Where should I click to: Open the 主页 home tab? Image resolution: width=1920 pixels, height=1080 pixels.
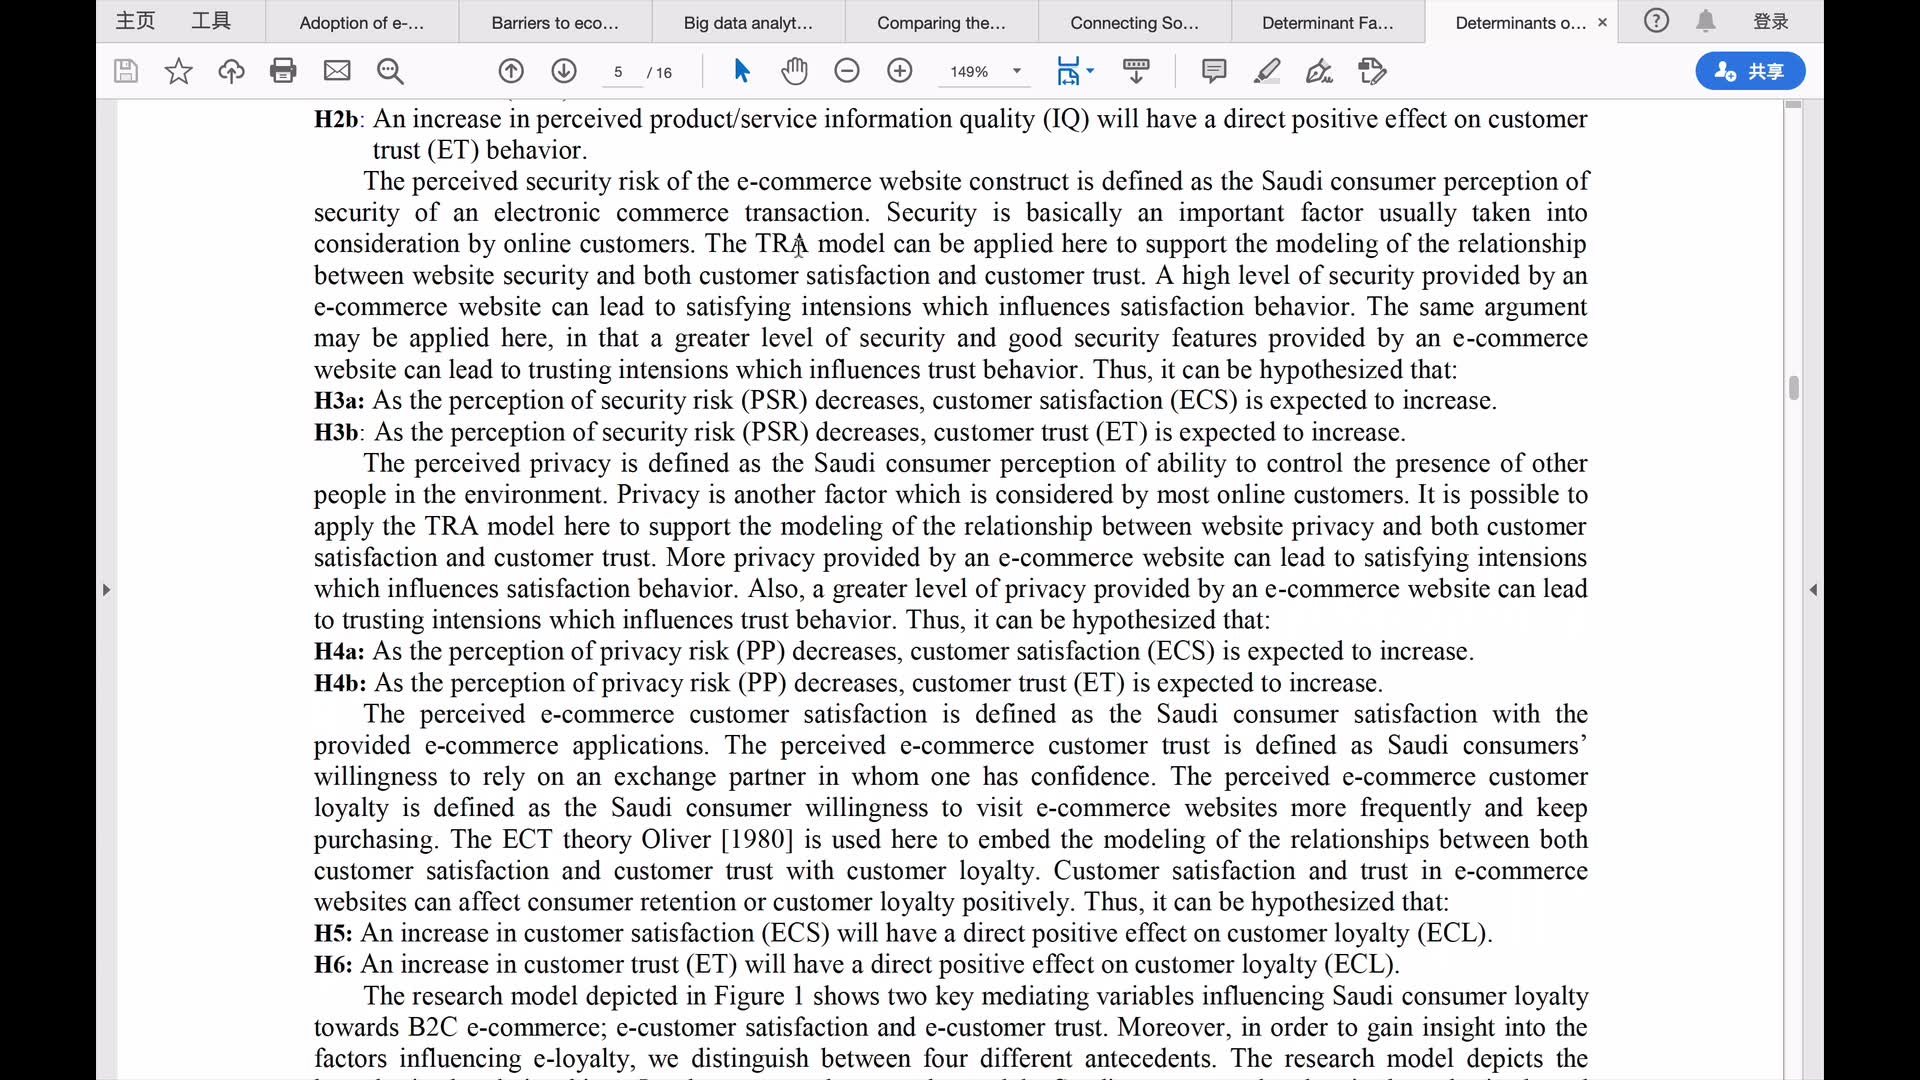point(135,21)
